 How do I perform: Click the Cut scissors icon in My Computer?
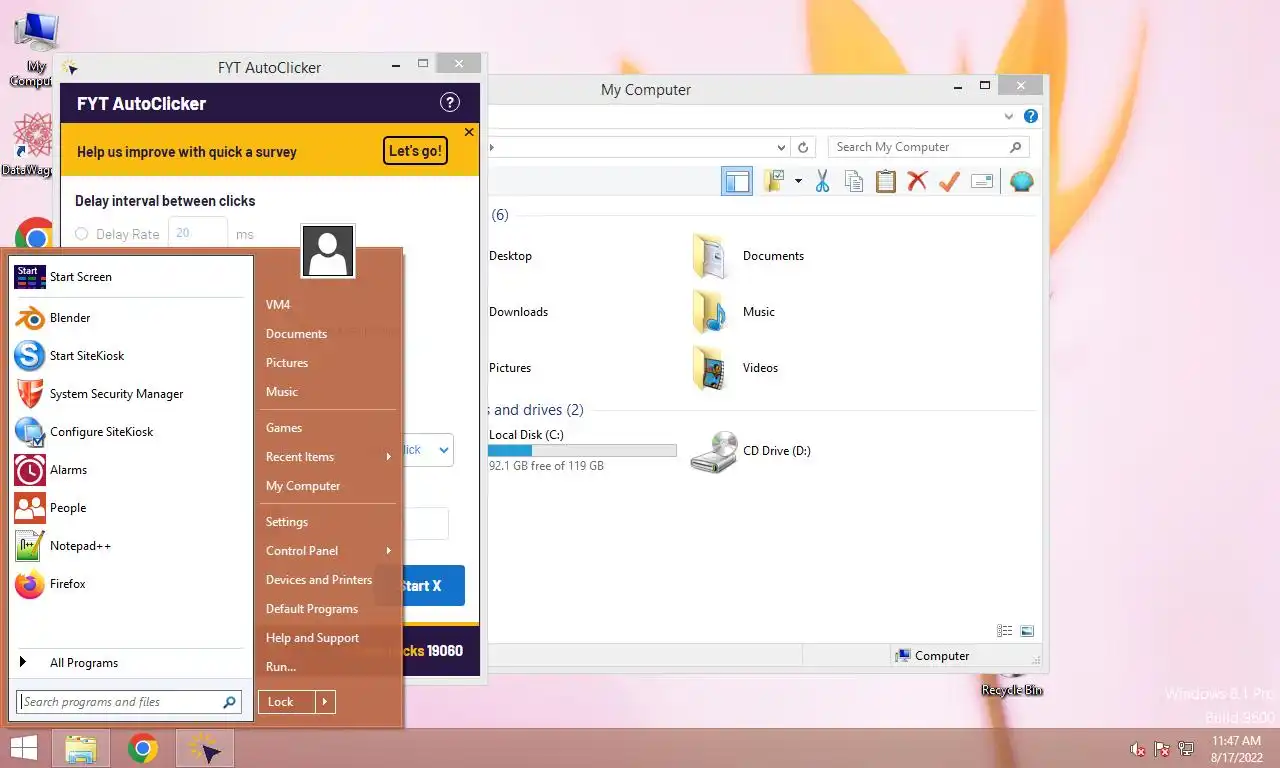(x=822, y=181)
